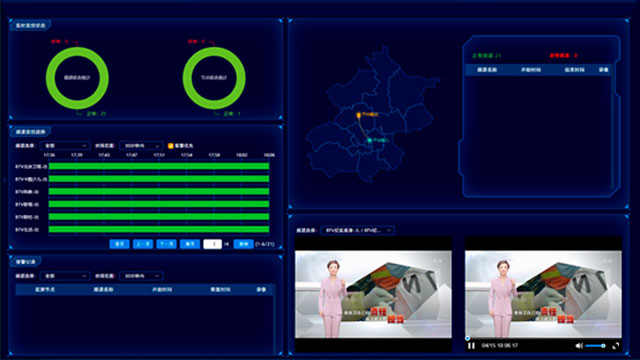
Task: Go to the previous page of trends
Action: [x=143, y=244]
